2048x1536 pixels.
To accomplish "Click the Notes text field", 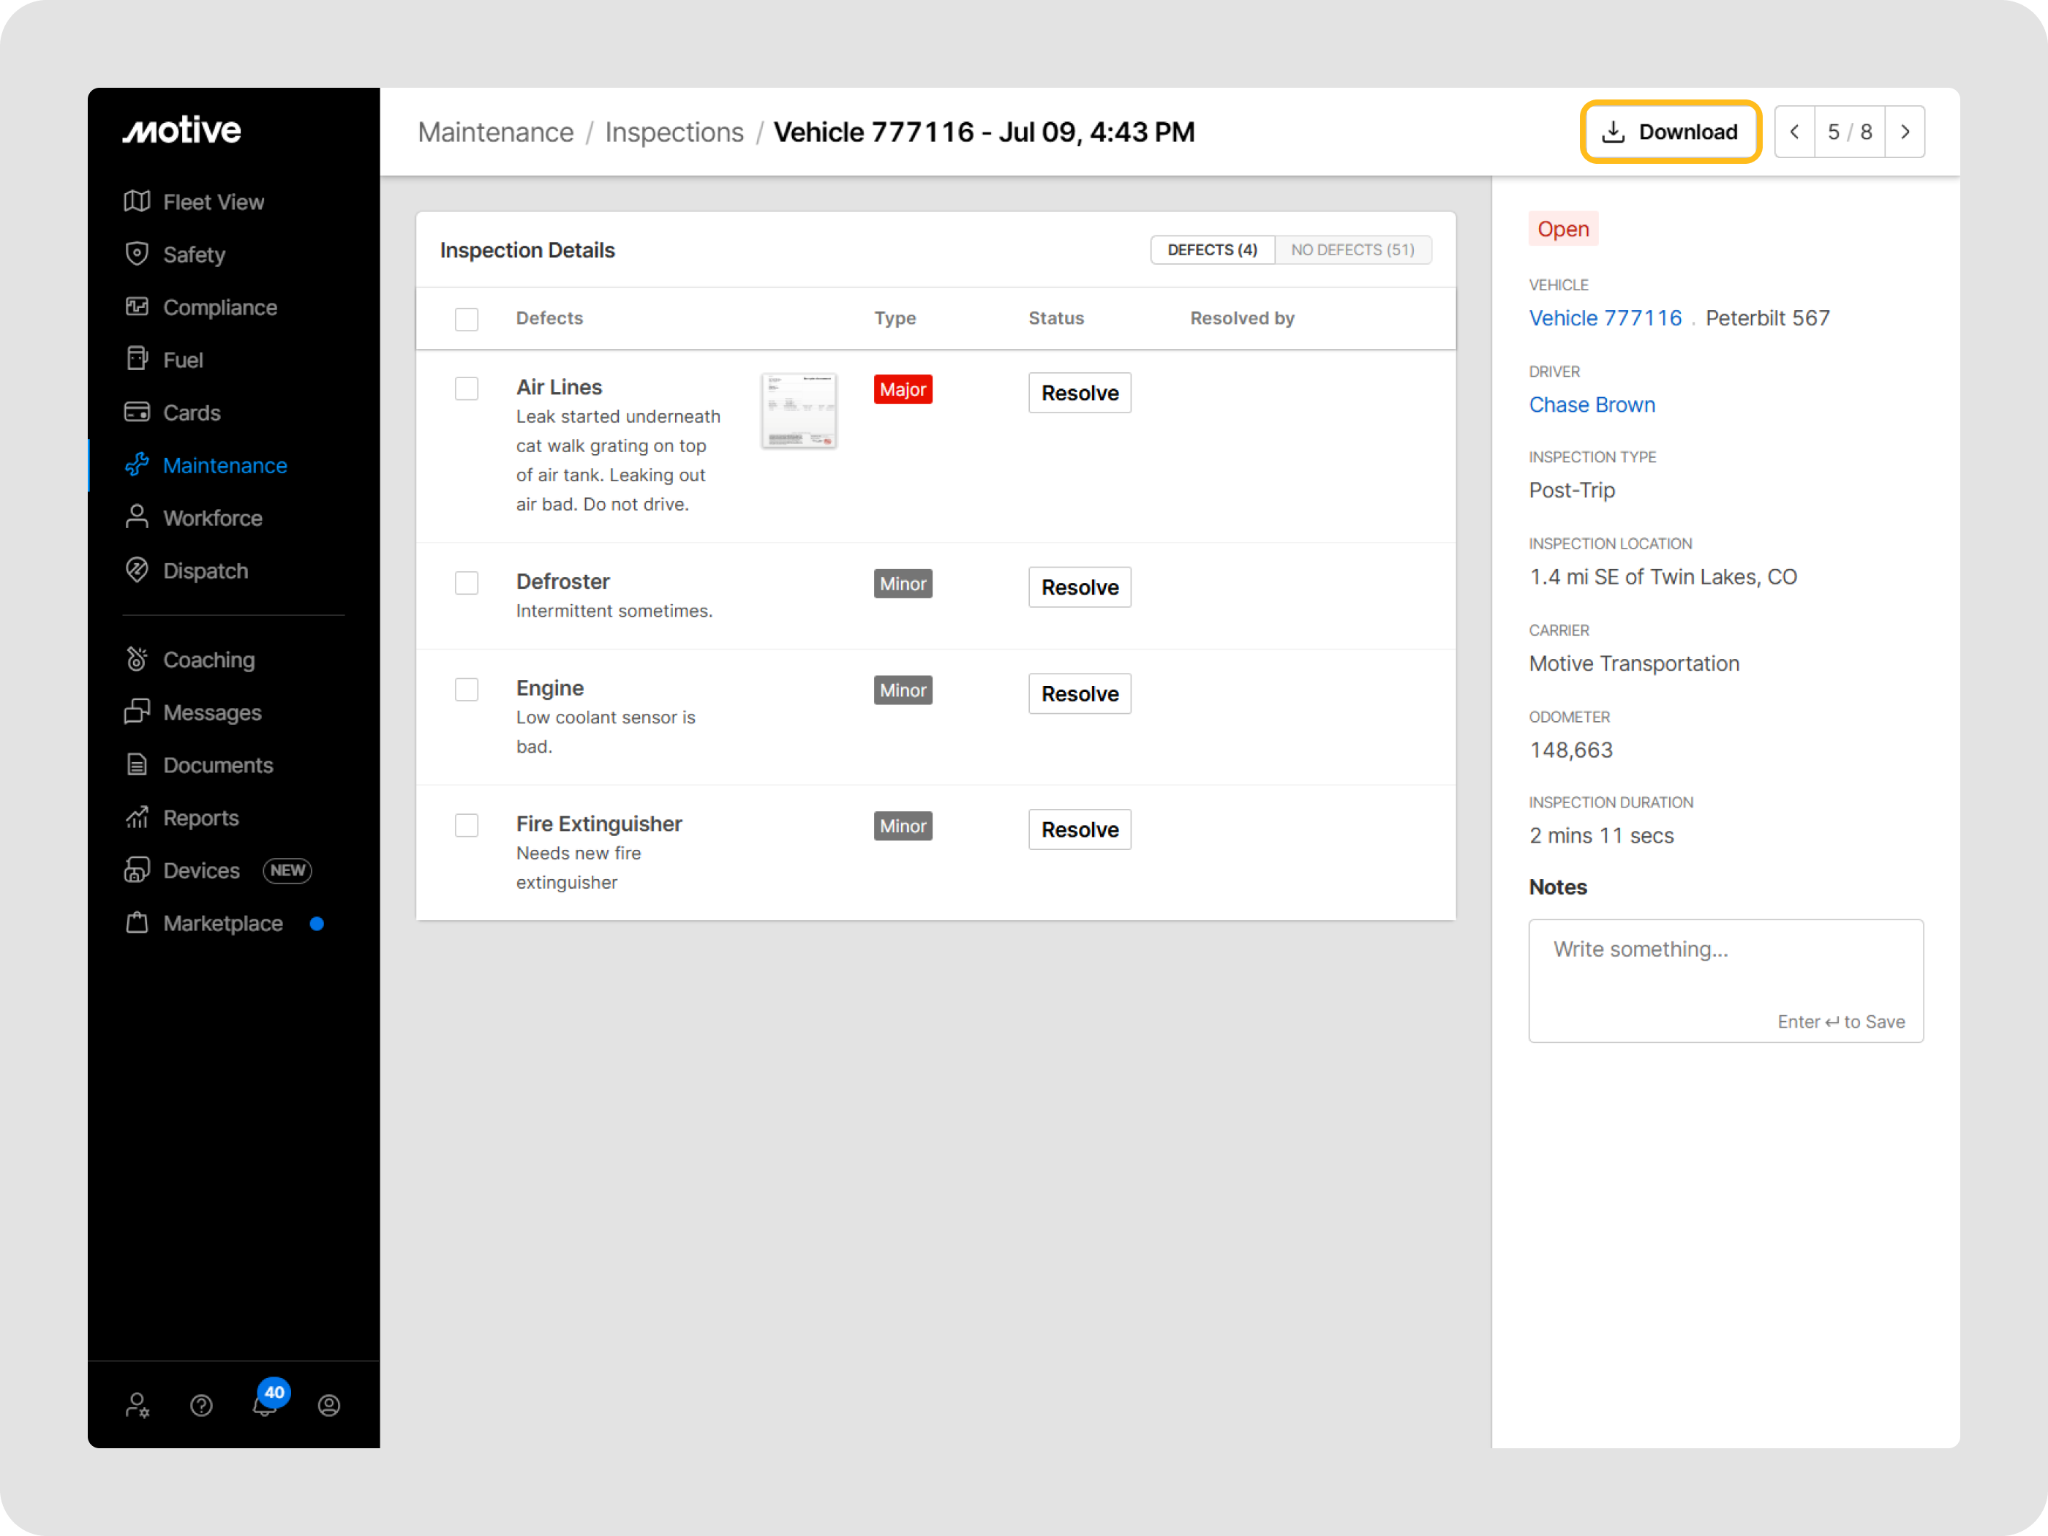I will (1725, 979).
